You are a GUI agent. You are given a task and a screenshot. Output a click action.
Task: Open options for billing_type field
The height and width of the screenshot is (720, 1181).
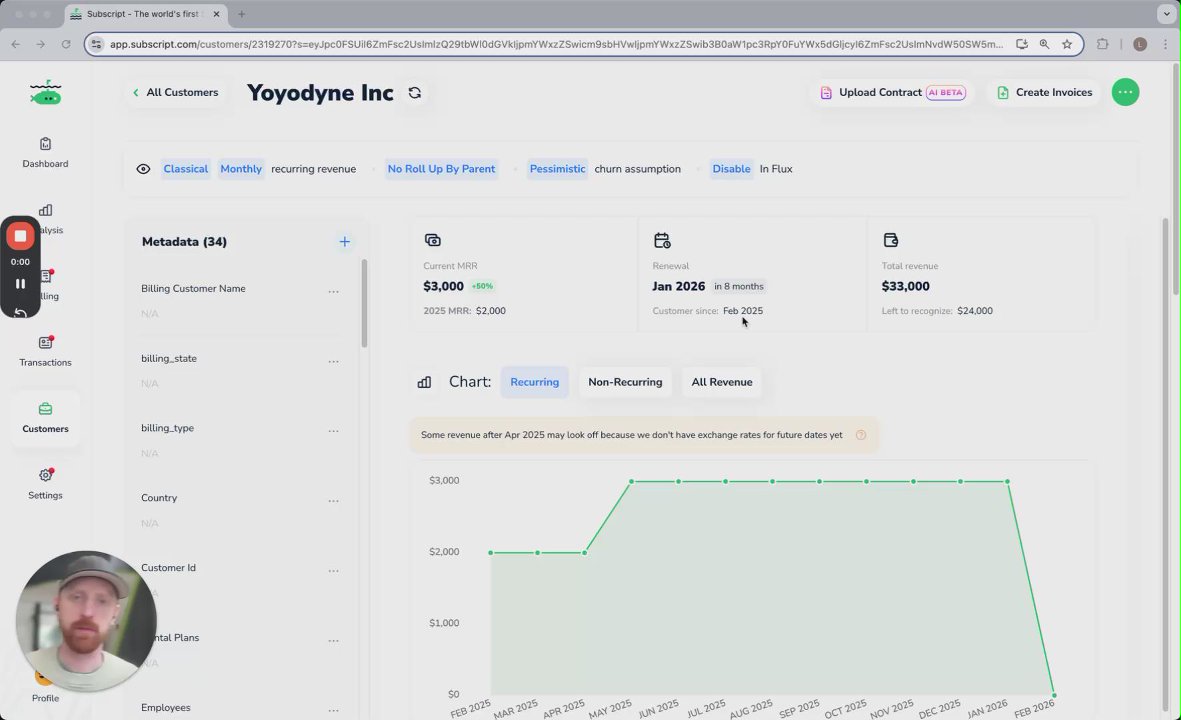click(x=334, y=431)
